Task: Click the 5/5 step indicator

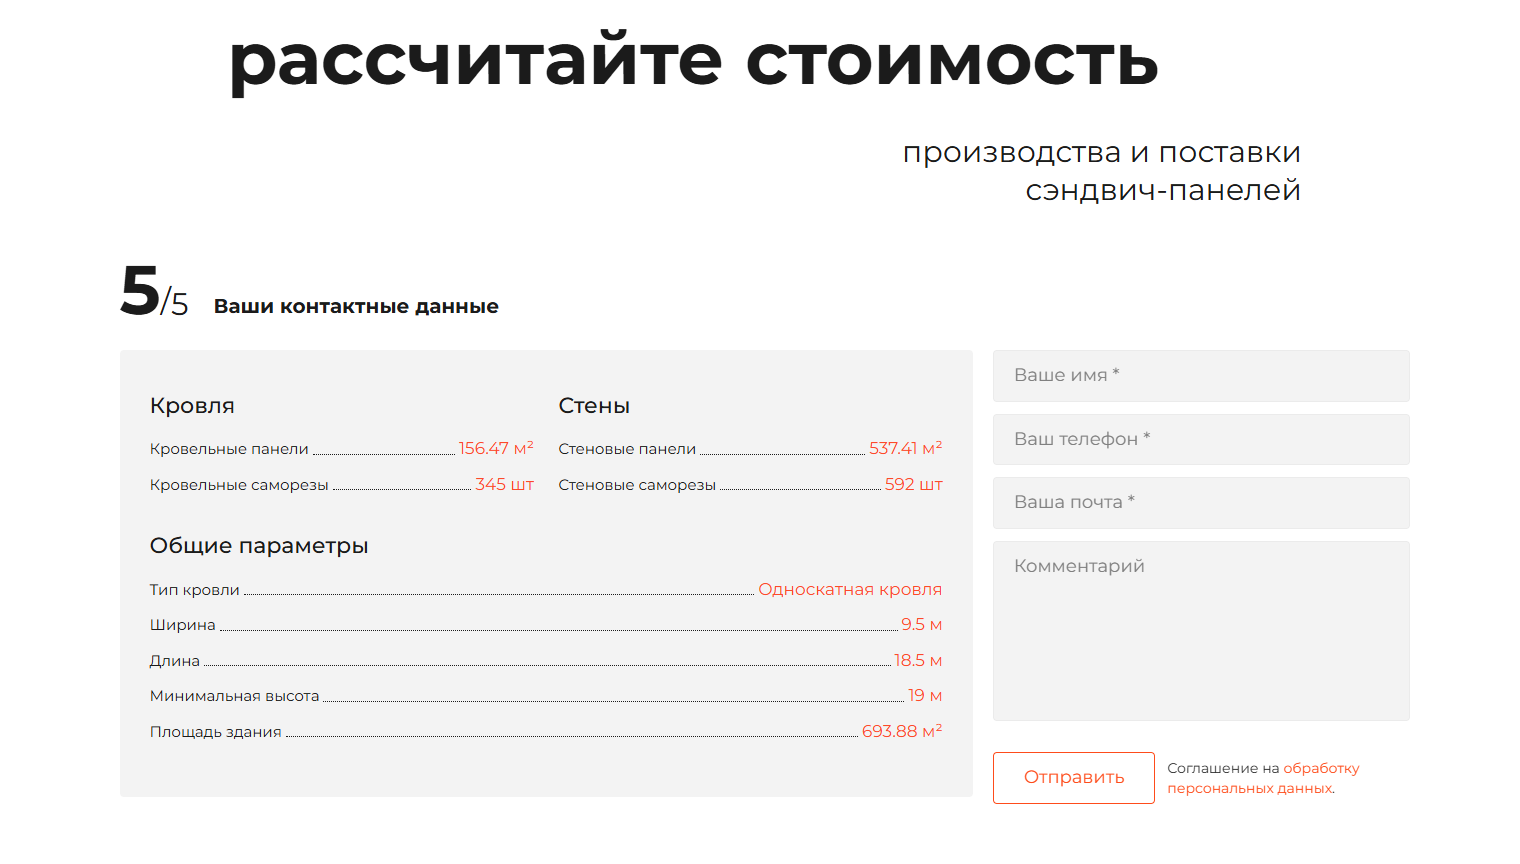Action: 154,292
